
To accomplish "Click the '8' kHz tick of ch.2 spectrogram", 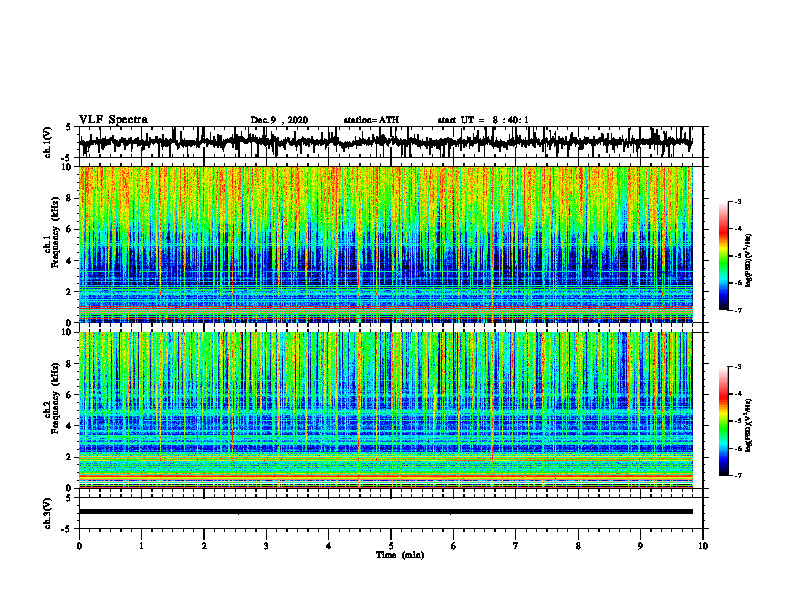I will pos(70,364).
